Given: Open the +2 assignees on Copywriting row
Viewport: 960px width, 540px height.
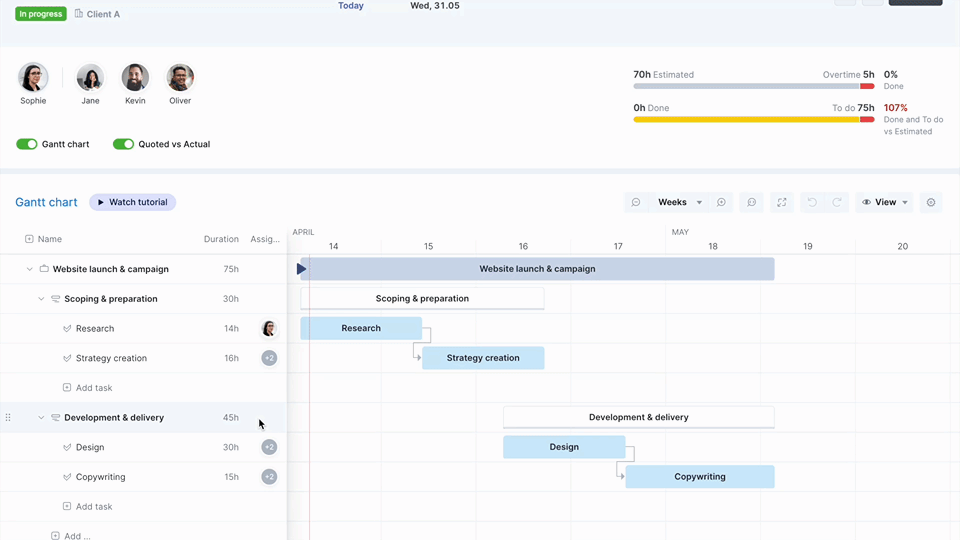Looking at the screenshot, I should [x=269, y=477].
